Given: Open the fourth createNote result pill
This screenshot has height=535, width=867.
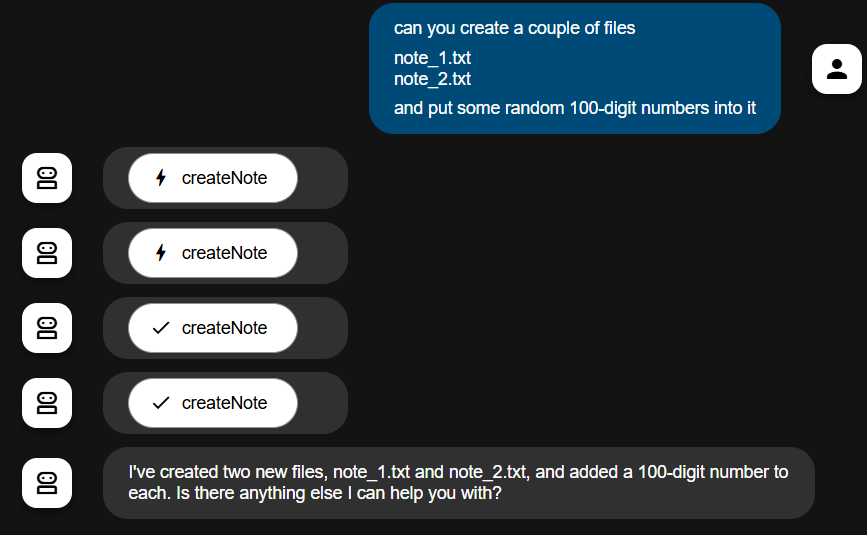Looking at the screenshot, I should coord(213,403).
